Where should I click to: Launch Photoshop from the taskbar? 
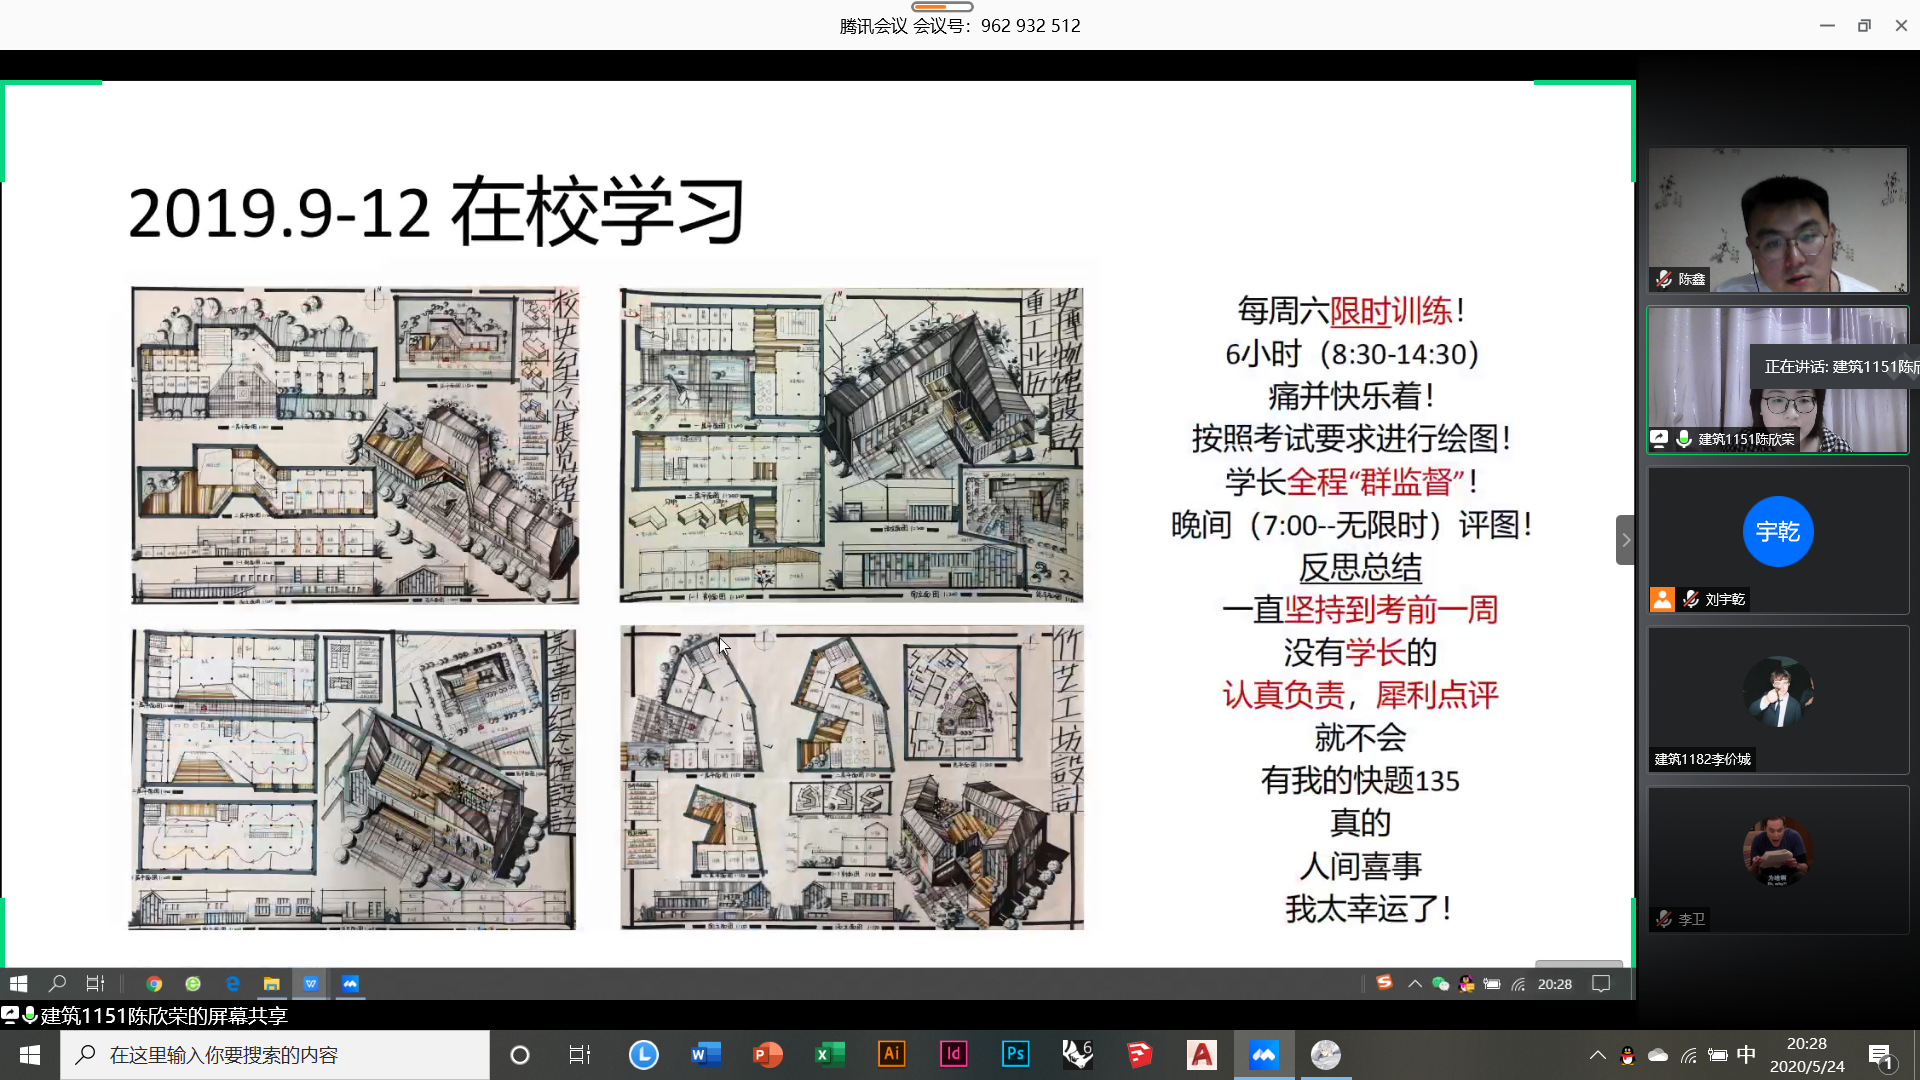tap(1015, 1055)
